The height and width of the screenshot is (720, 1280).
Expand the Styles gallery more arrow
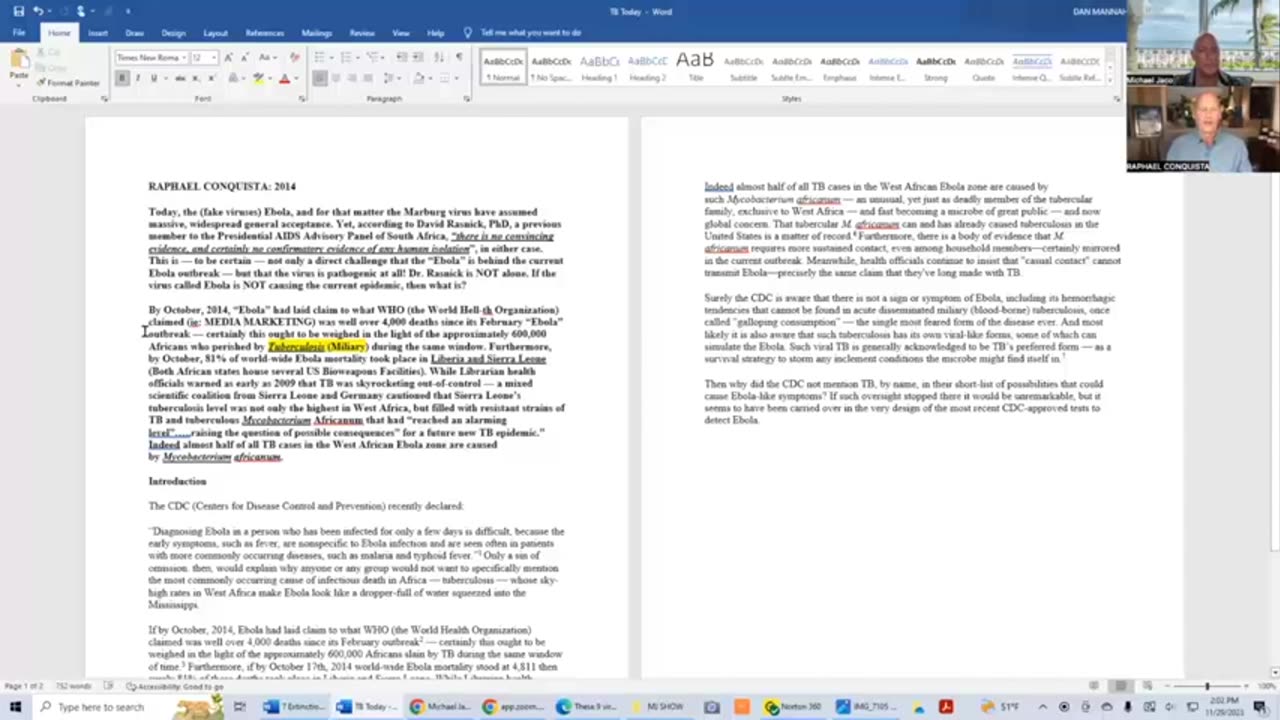point(1111,80)
